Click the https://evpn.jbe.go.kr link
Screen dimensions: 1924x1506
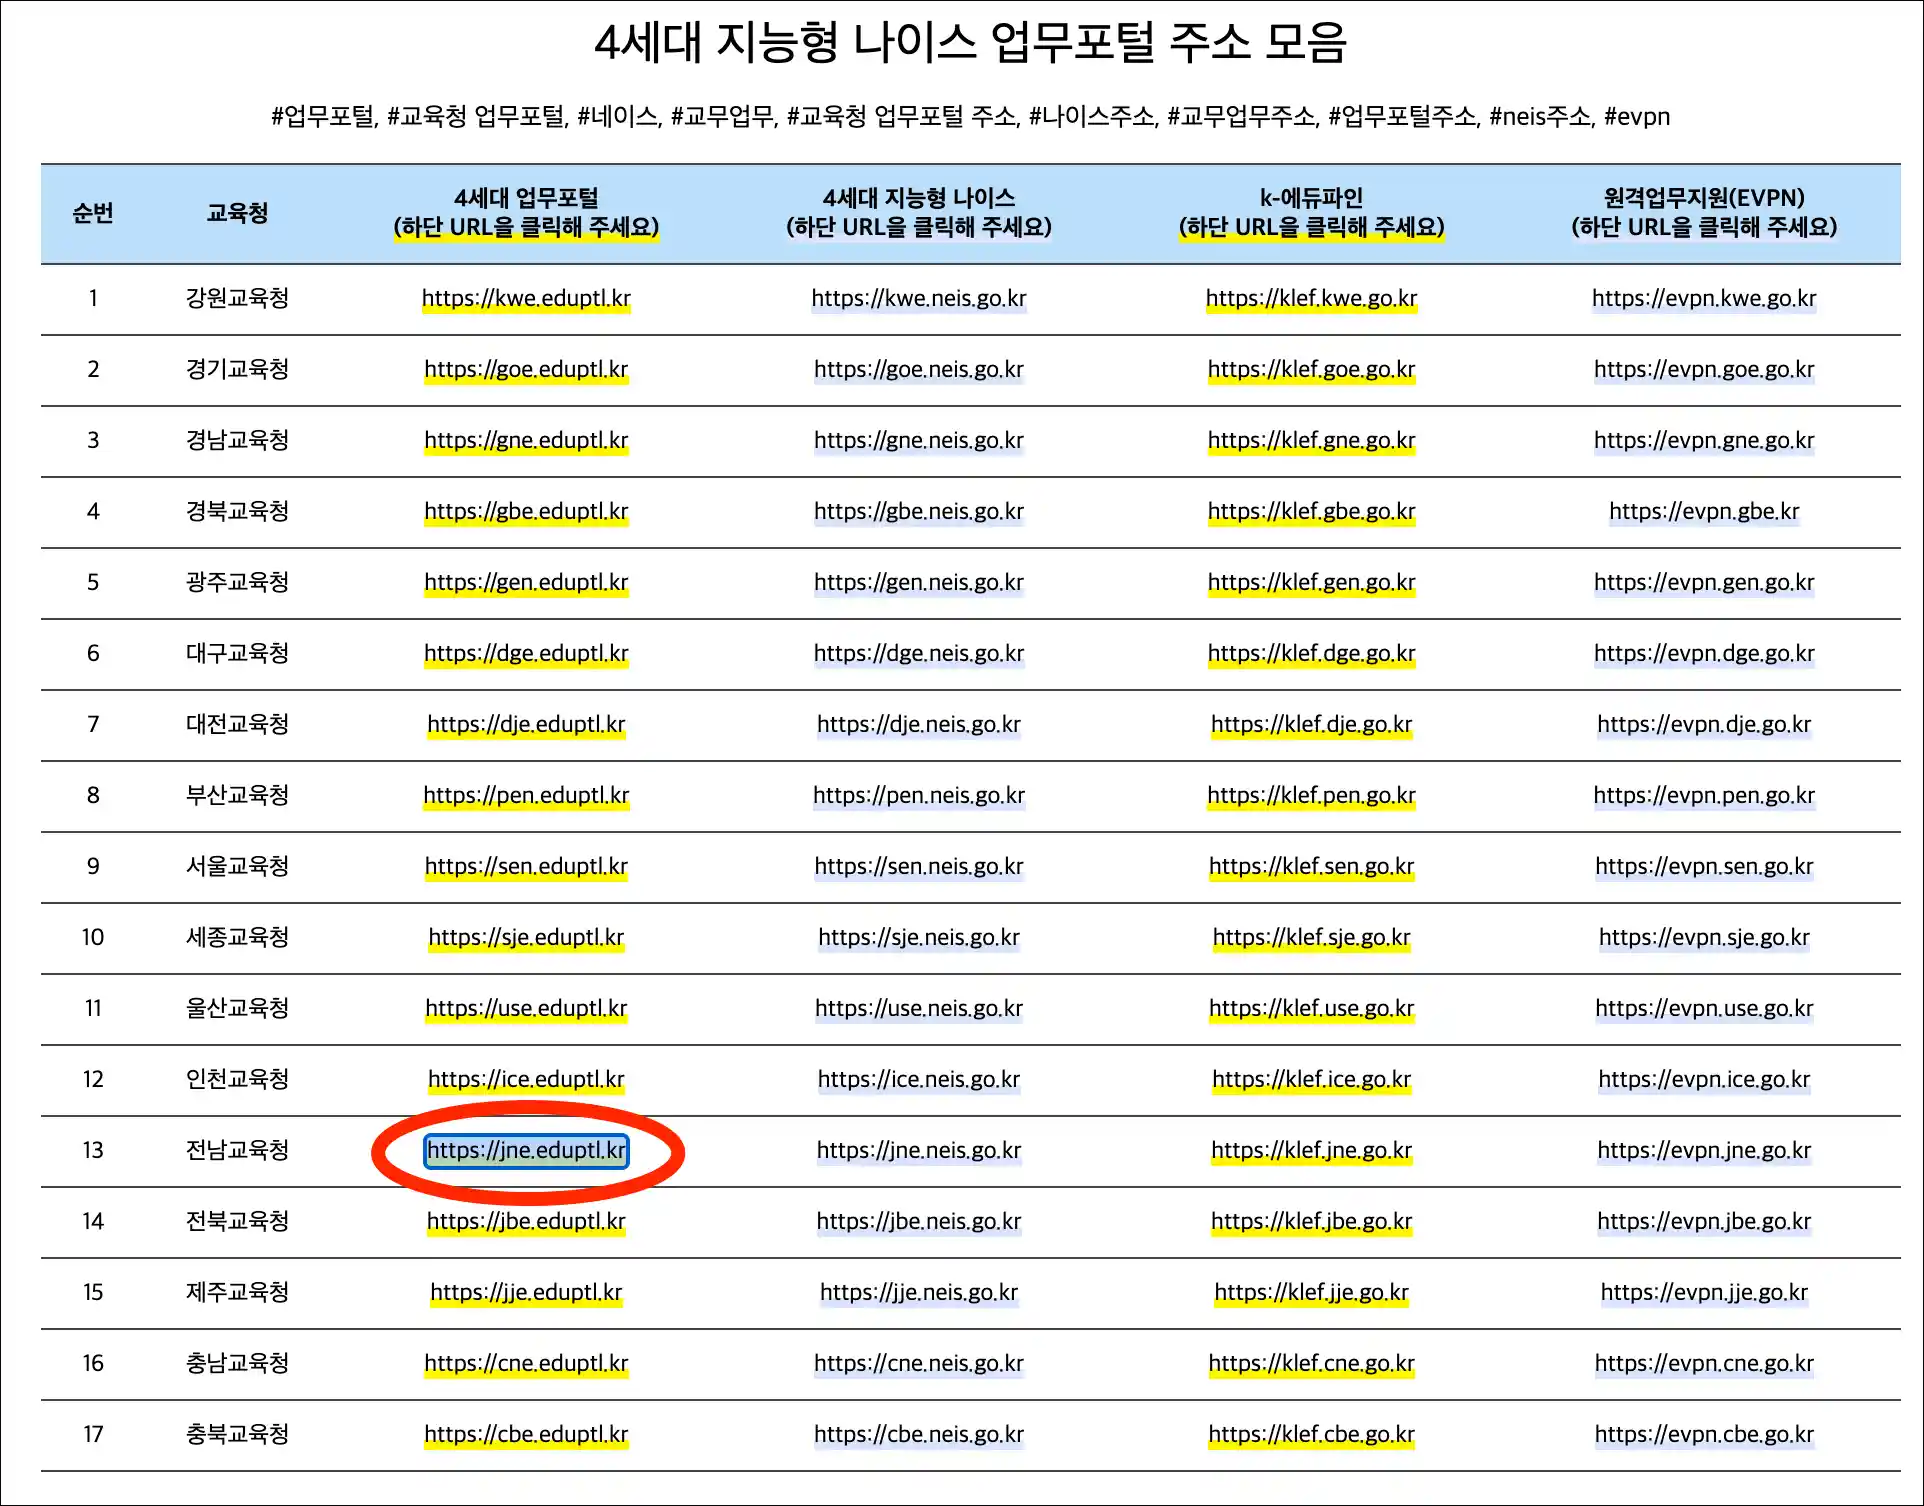click(x=1704, y=1221)
